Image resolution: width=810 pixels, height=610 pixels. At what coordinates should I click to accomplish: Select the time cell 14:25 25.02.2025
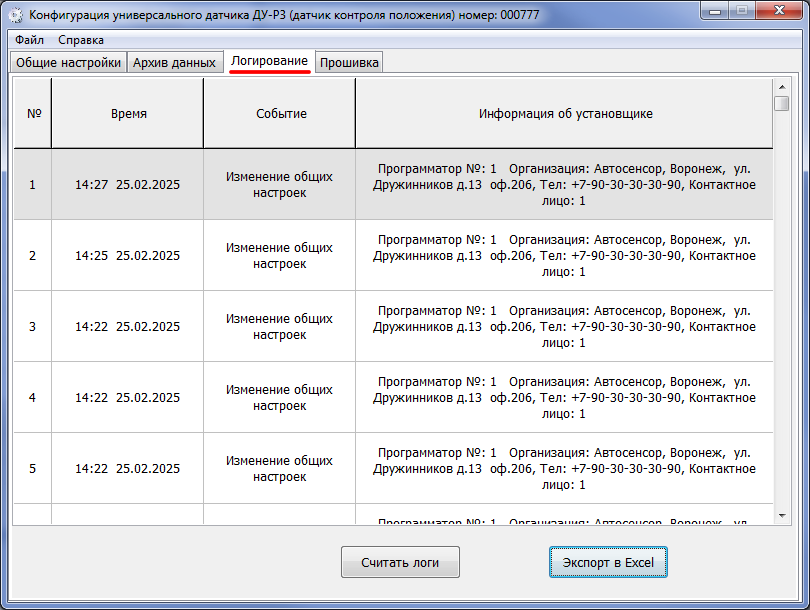pos(128,255)
